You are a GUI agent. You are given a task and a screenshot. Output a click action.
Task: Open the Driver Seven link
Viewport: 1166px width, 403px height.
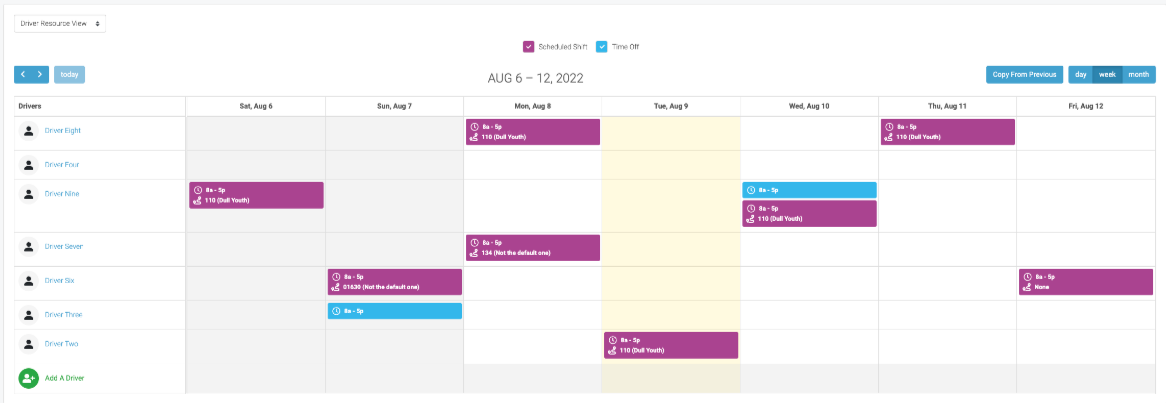63,247
